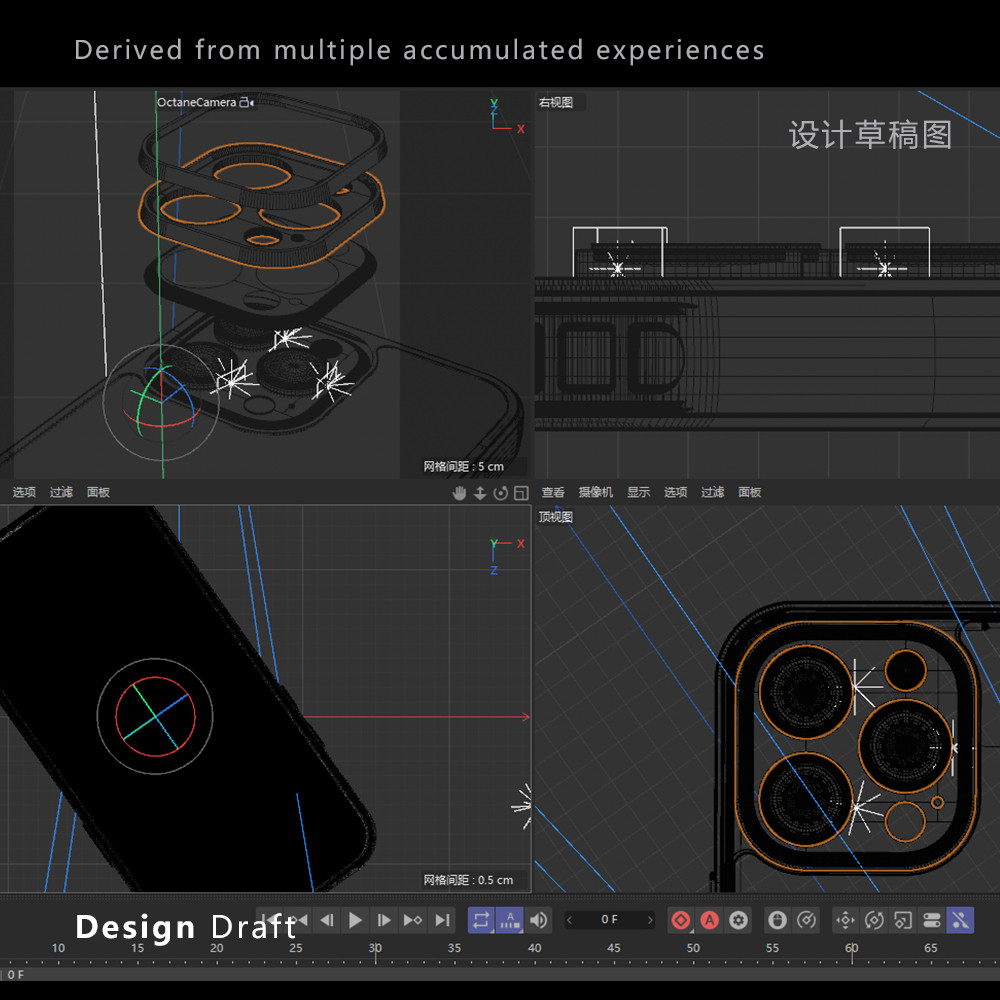Click the scale keying icon
Screen dimensions: 1000x1000
pyautogui.click(x=903, y=920)
